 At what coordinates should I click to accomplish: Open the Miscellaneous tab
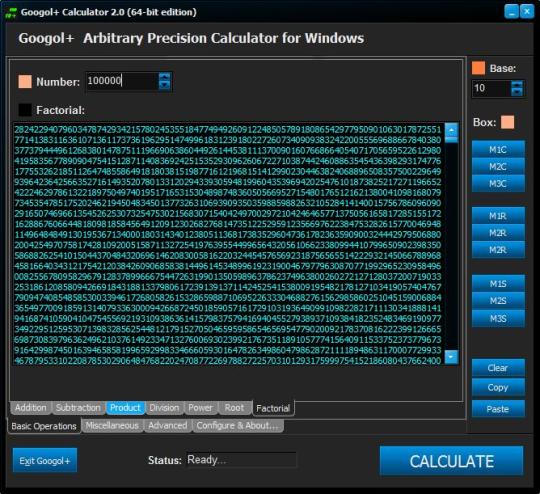[112, 425]
